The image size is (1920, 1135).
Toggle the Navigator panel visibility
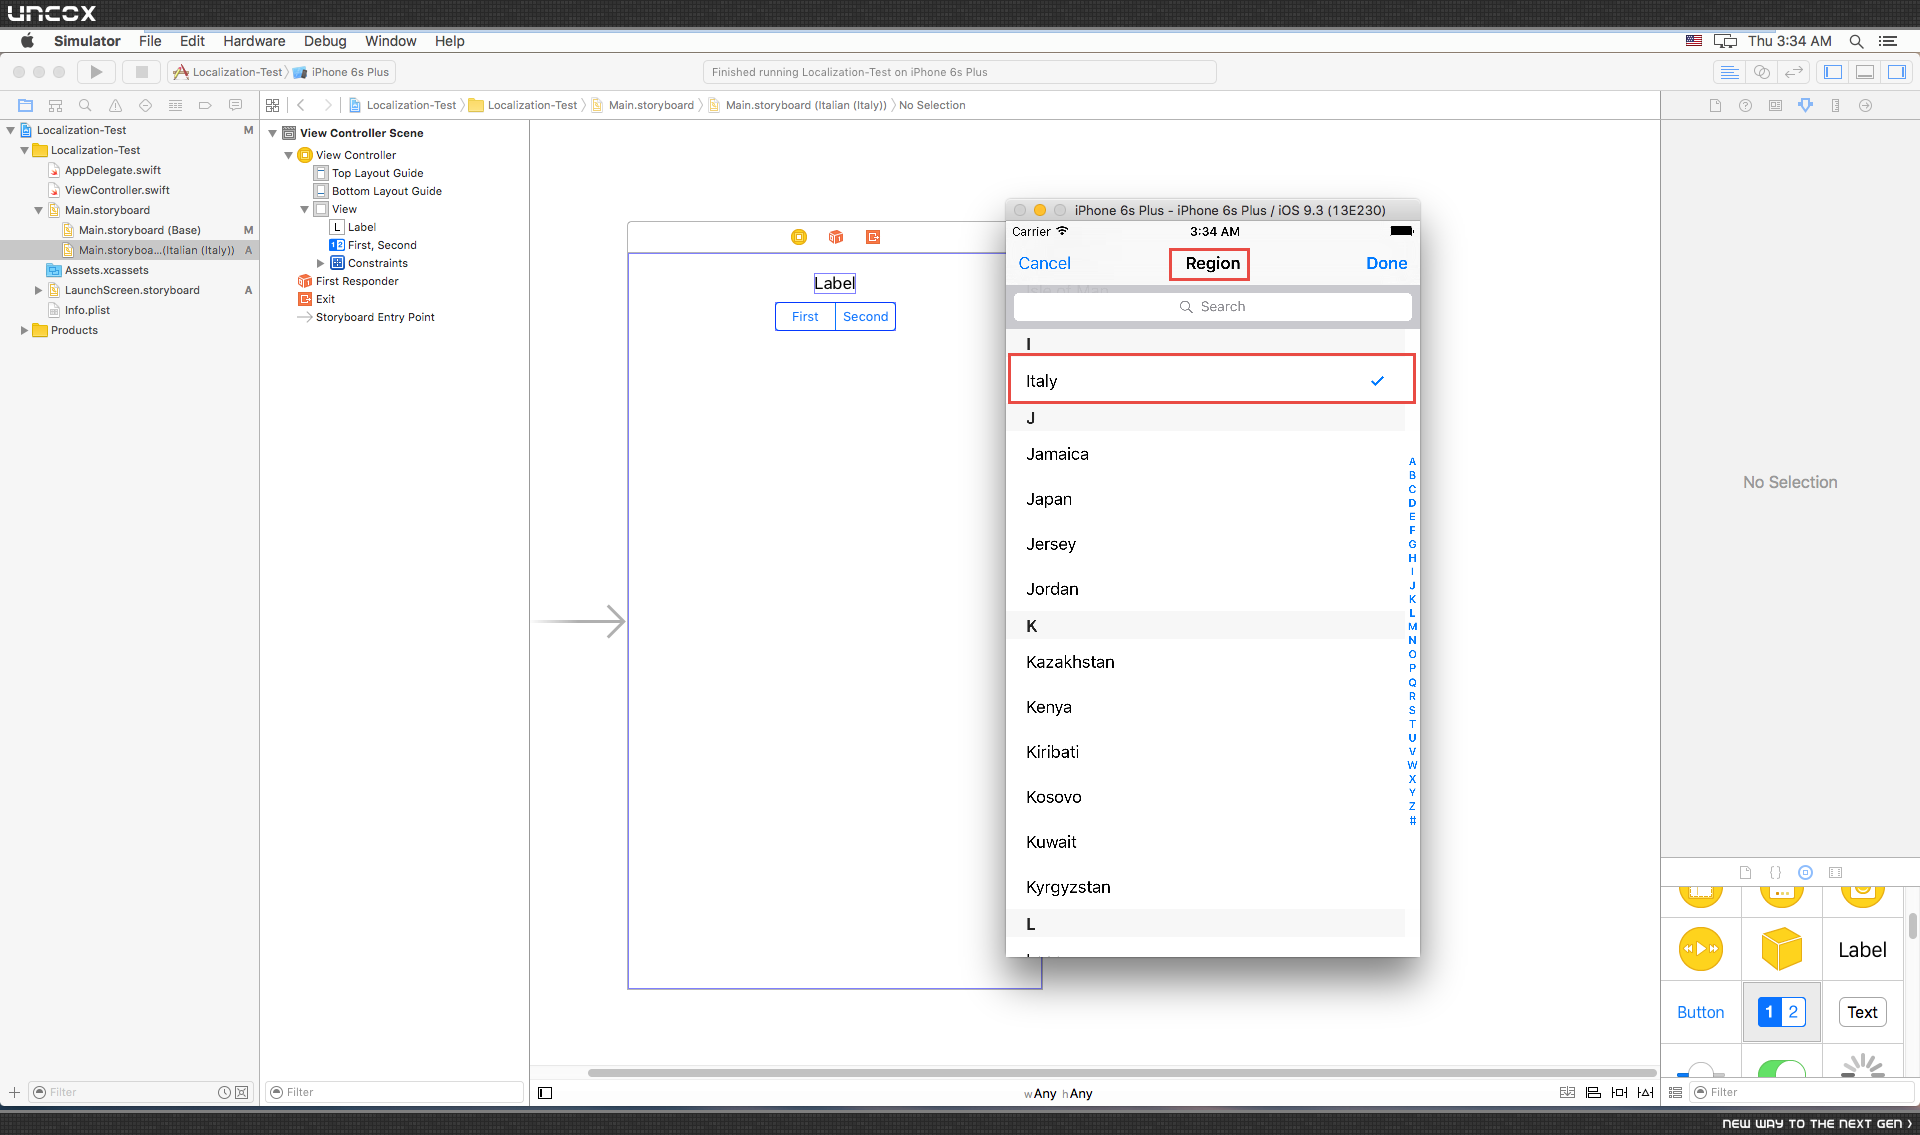tap(1833, 72)
